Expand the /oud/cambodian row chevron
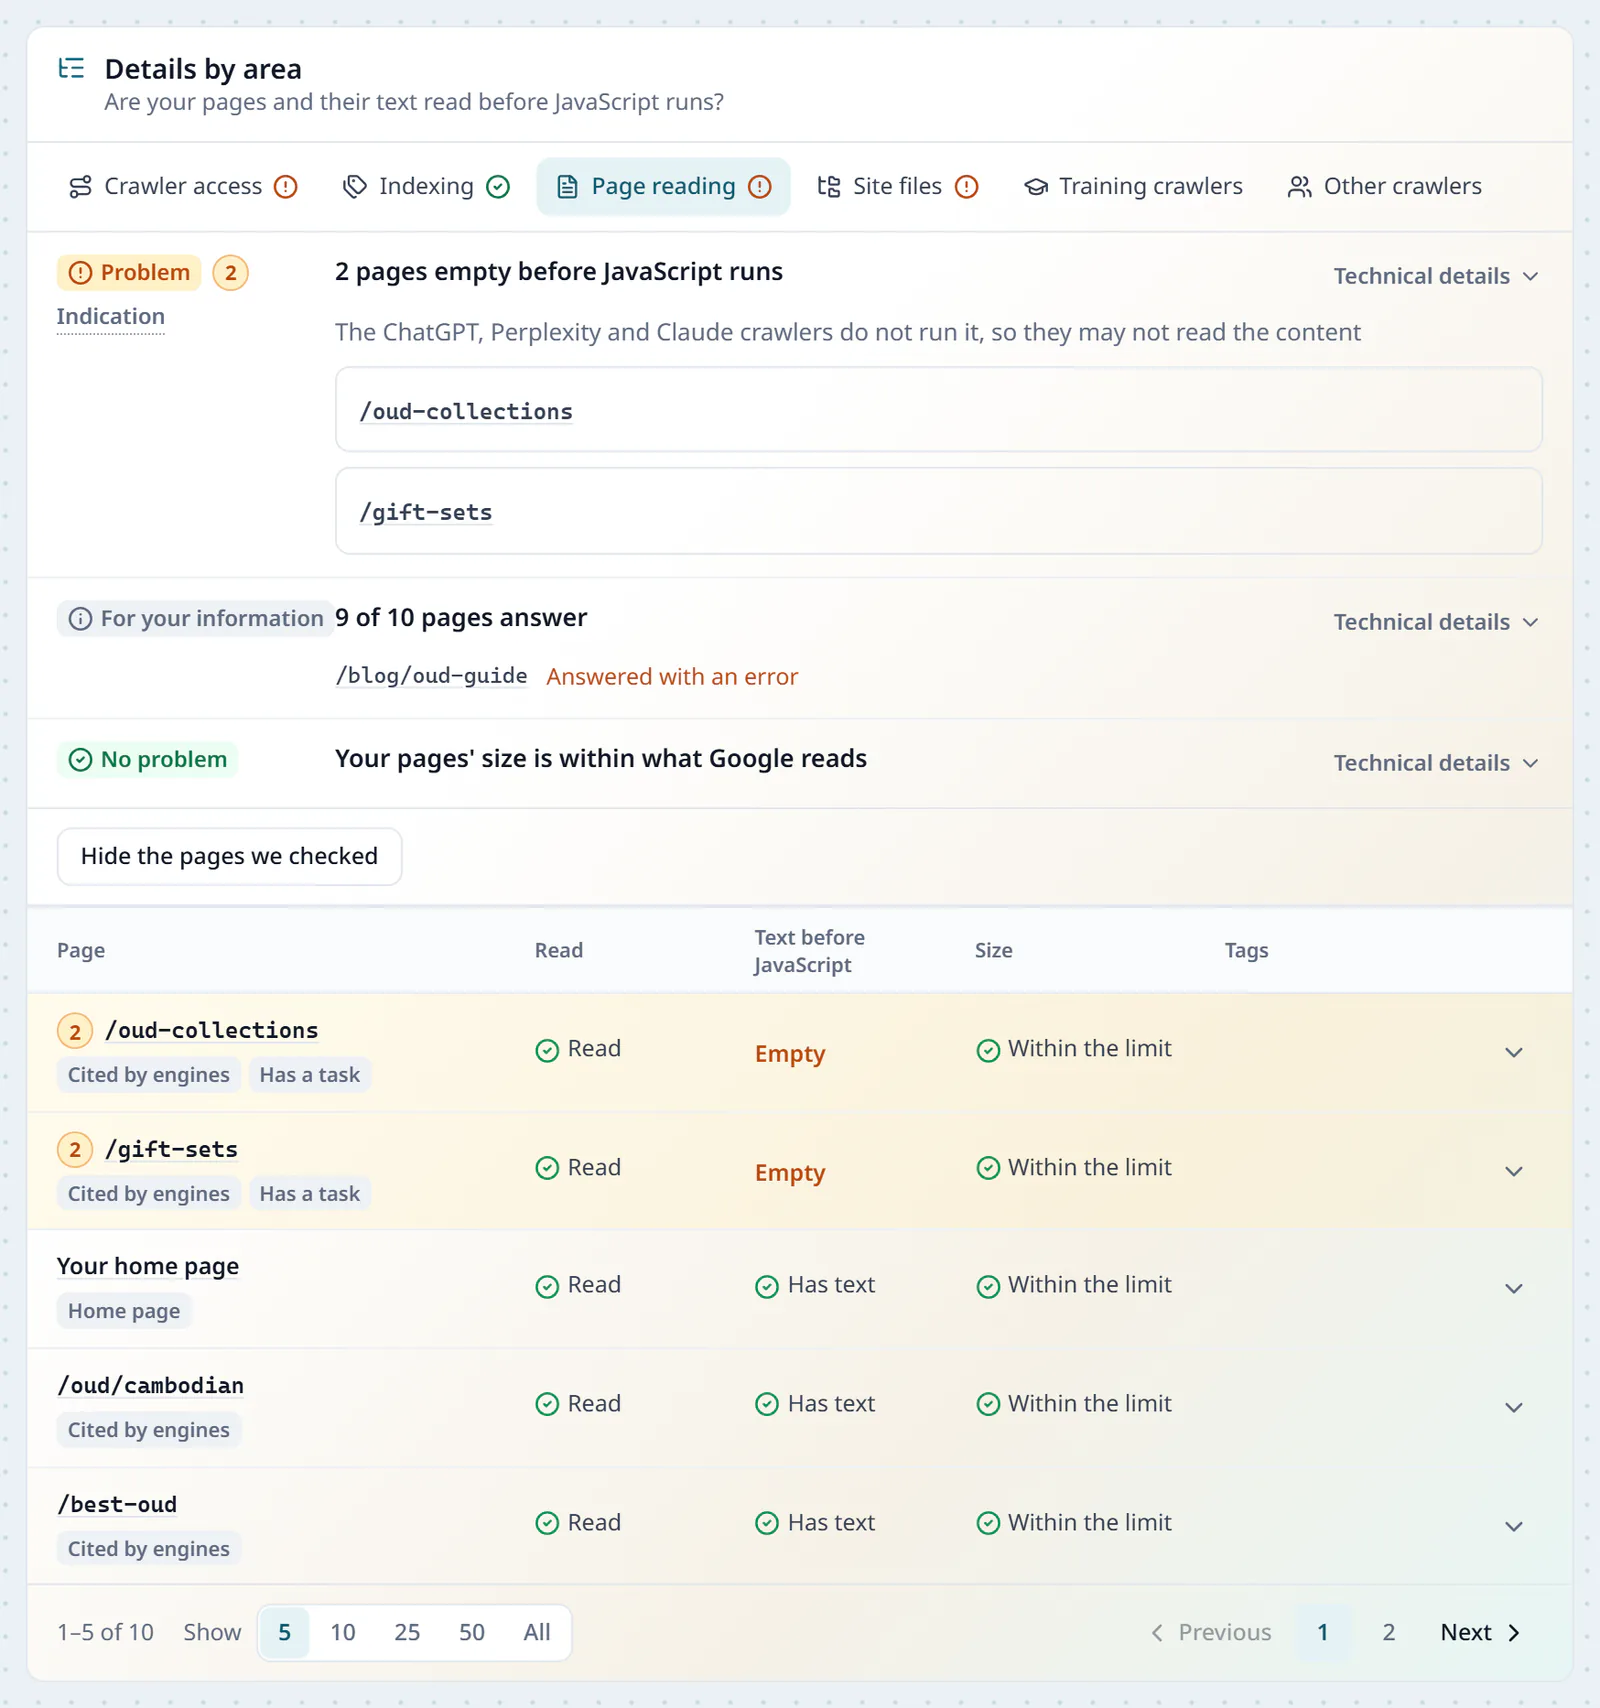The width and height of the screenshot is (1600, 1708). click(x=1514, y=1407)
